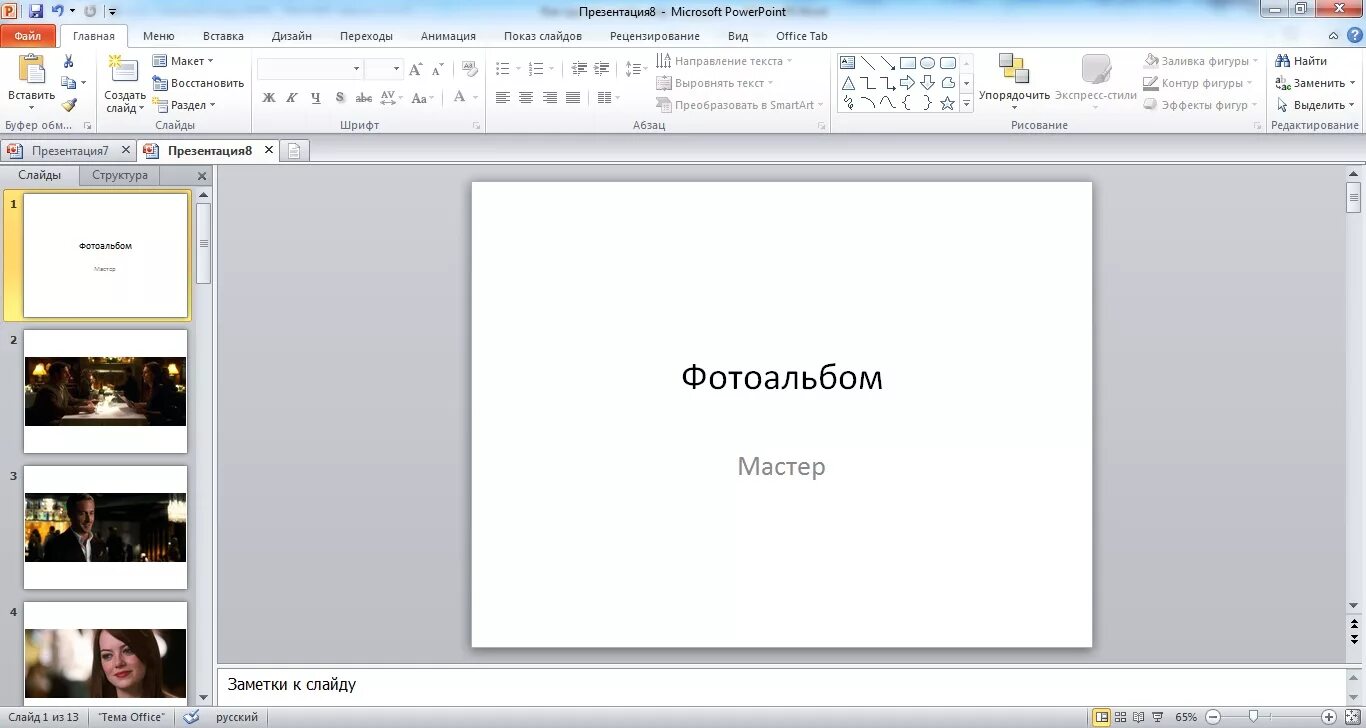Click spell check icon in status bar
The width and height of the screenshot is (1366, 728).
tap(191, 717)
